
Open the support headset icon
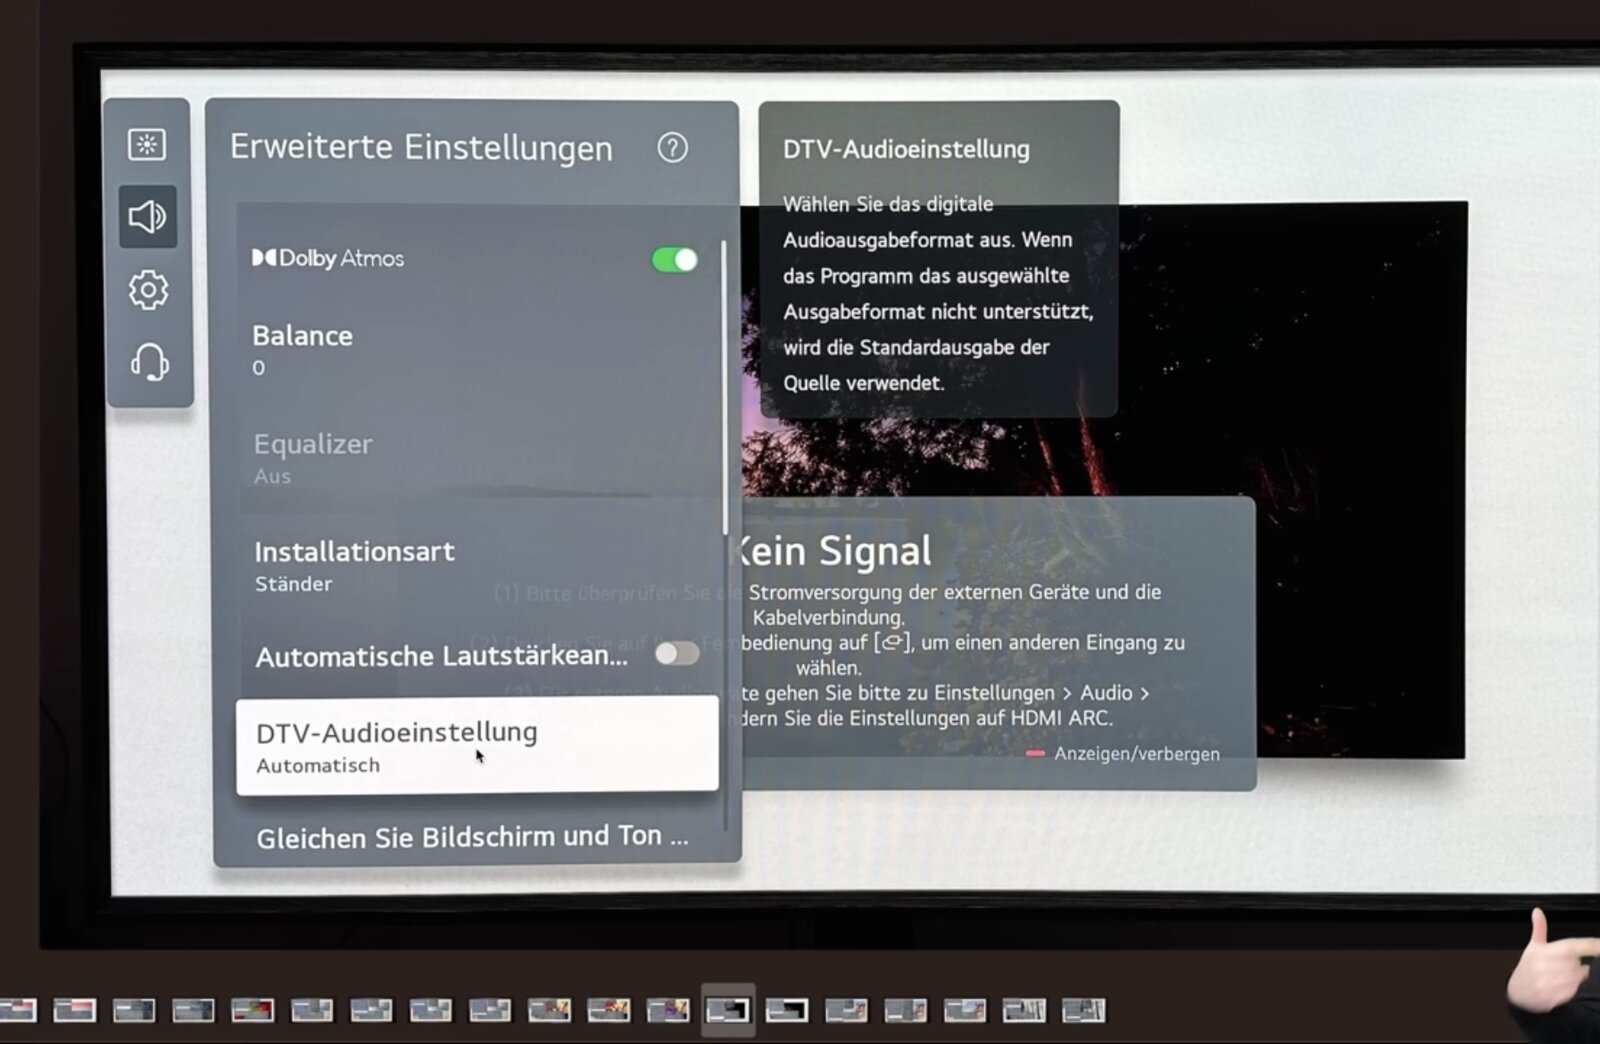149,362
